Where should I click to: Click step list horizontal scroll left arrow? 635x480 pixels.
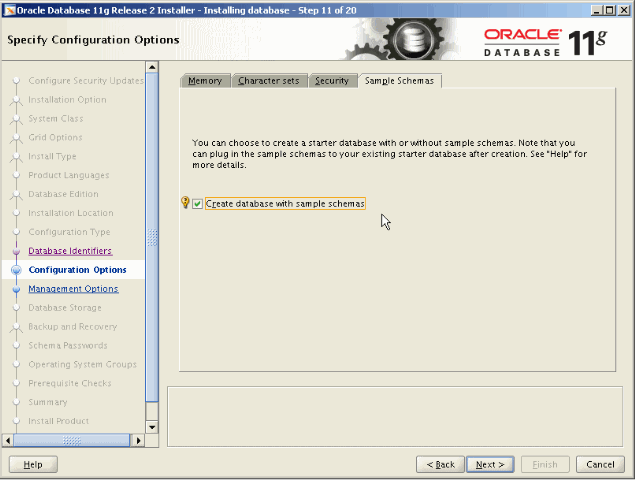[x=8, y=440]
